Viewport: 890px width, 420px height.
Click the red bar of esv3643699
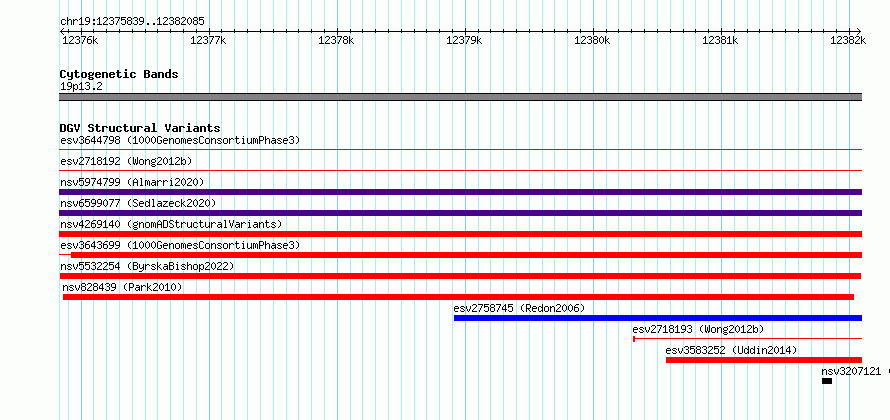(x=466, y=255)
